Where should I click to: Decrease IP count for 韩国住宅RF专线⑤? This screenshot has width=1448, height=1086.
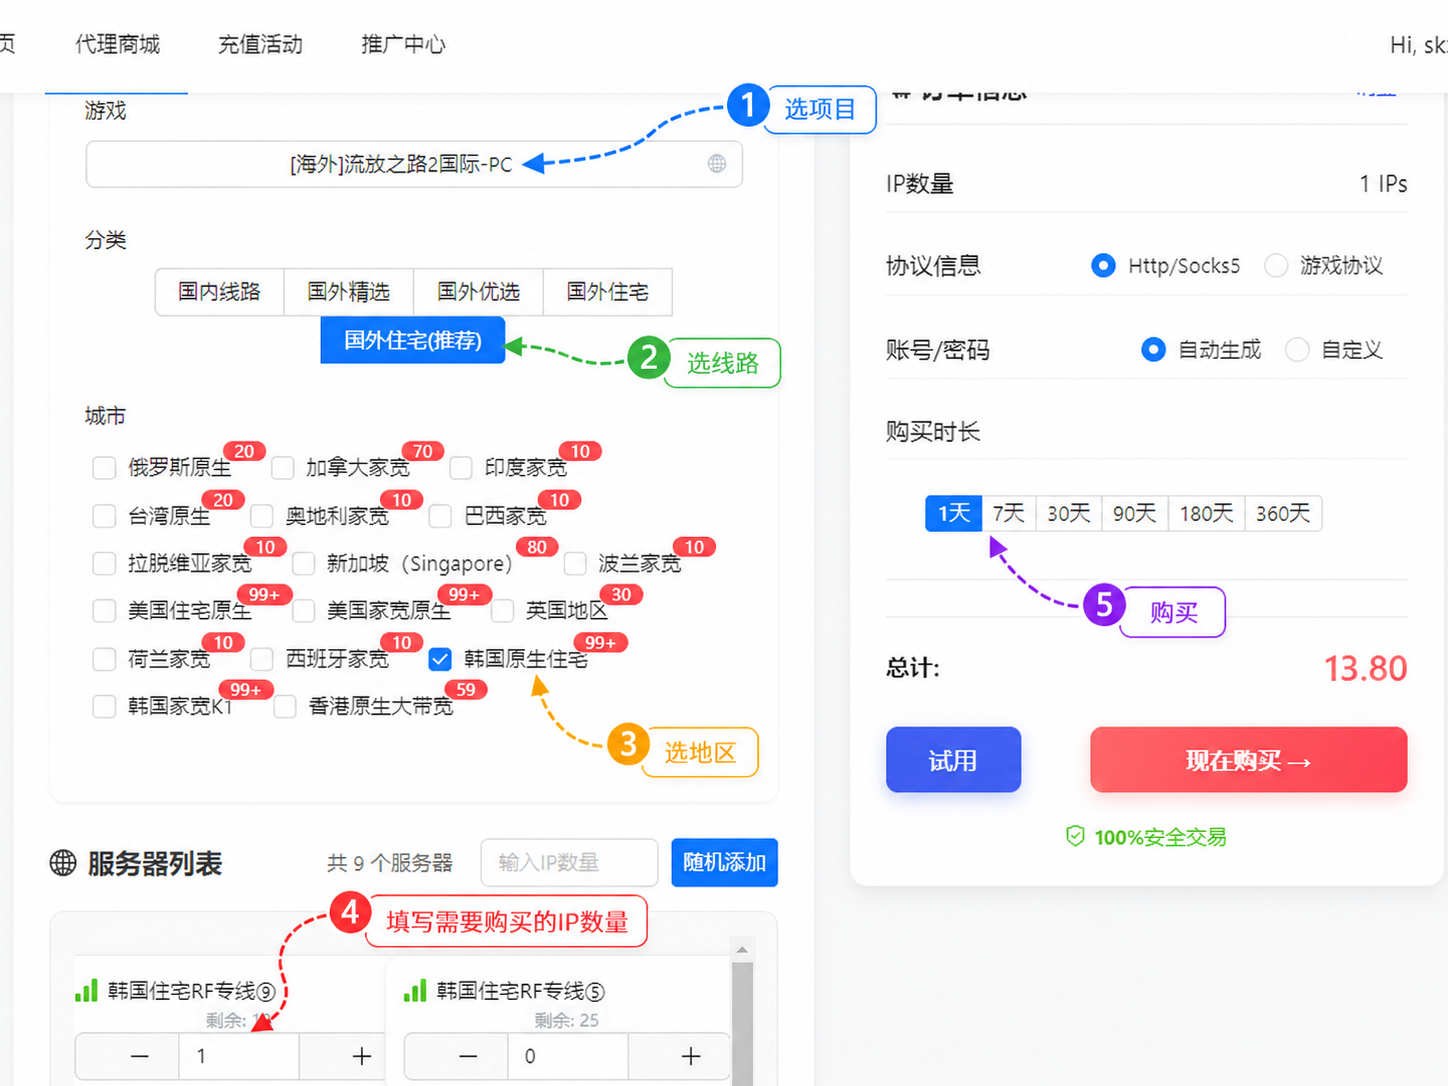coord(468,1056)
